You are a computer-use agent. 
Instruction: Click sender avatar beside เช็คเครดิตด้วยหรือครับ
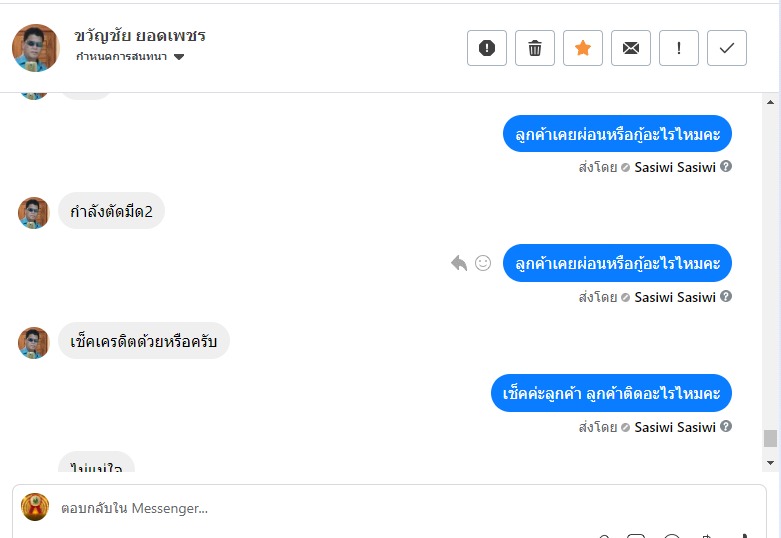pyautogui.click(x=34, y=342)
